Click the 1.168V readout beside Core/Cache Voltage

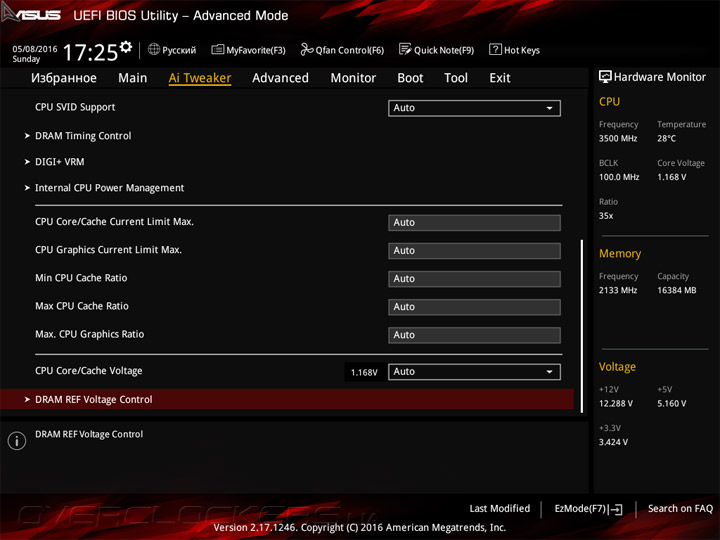point(364,372)
